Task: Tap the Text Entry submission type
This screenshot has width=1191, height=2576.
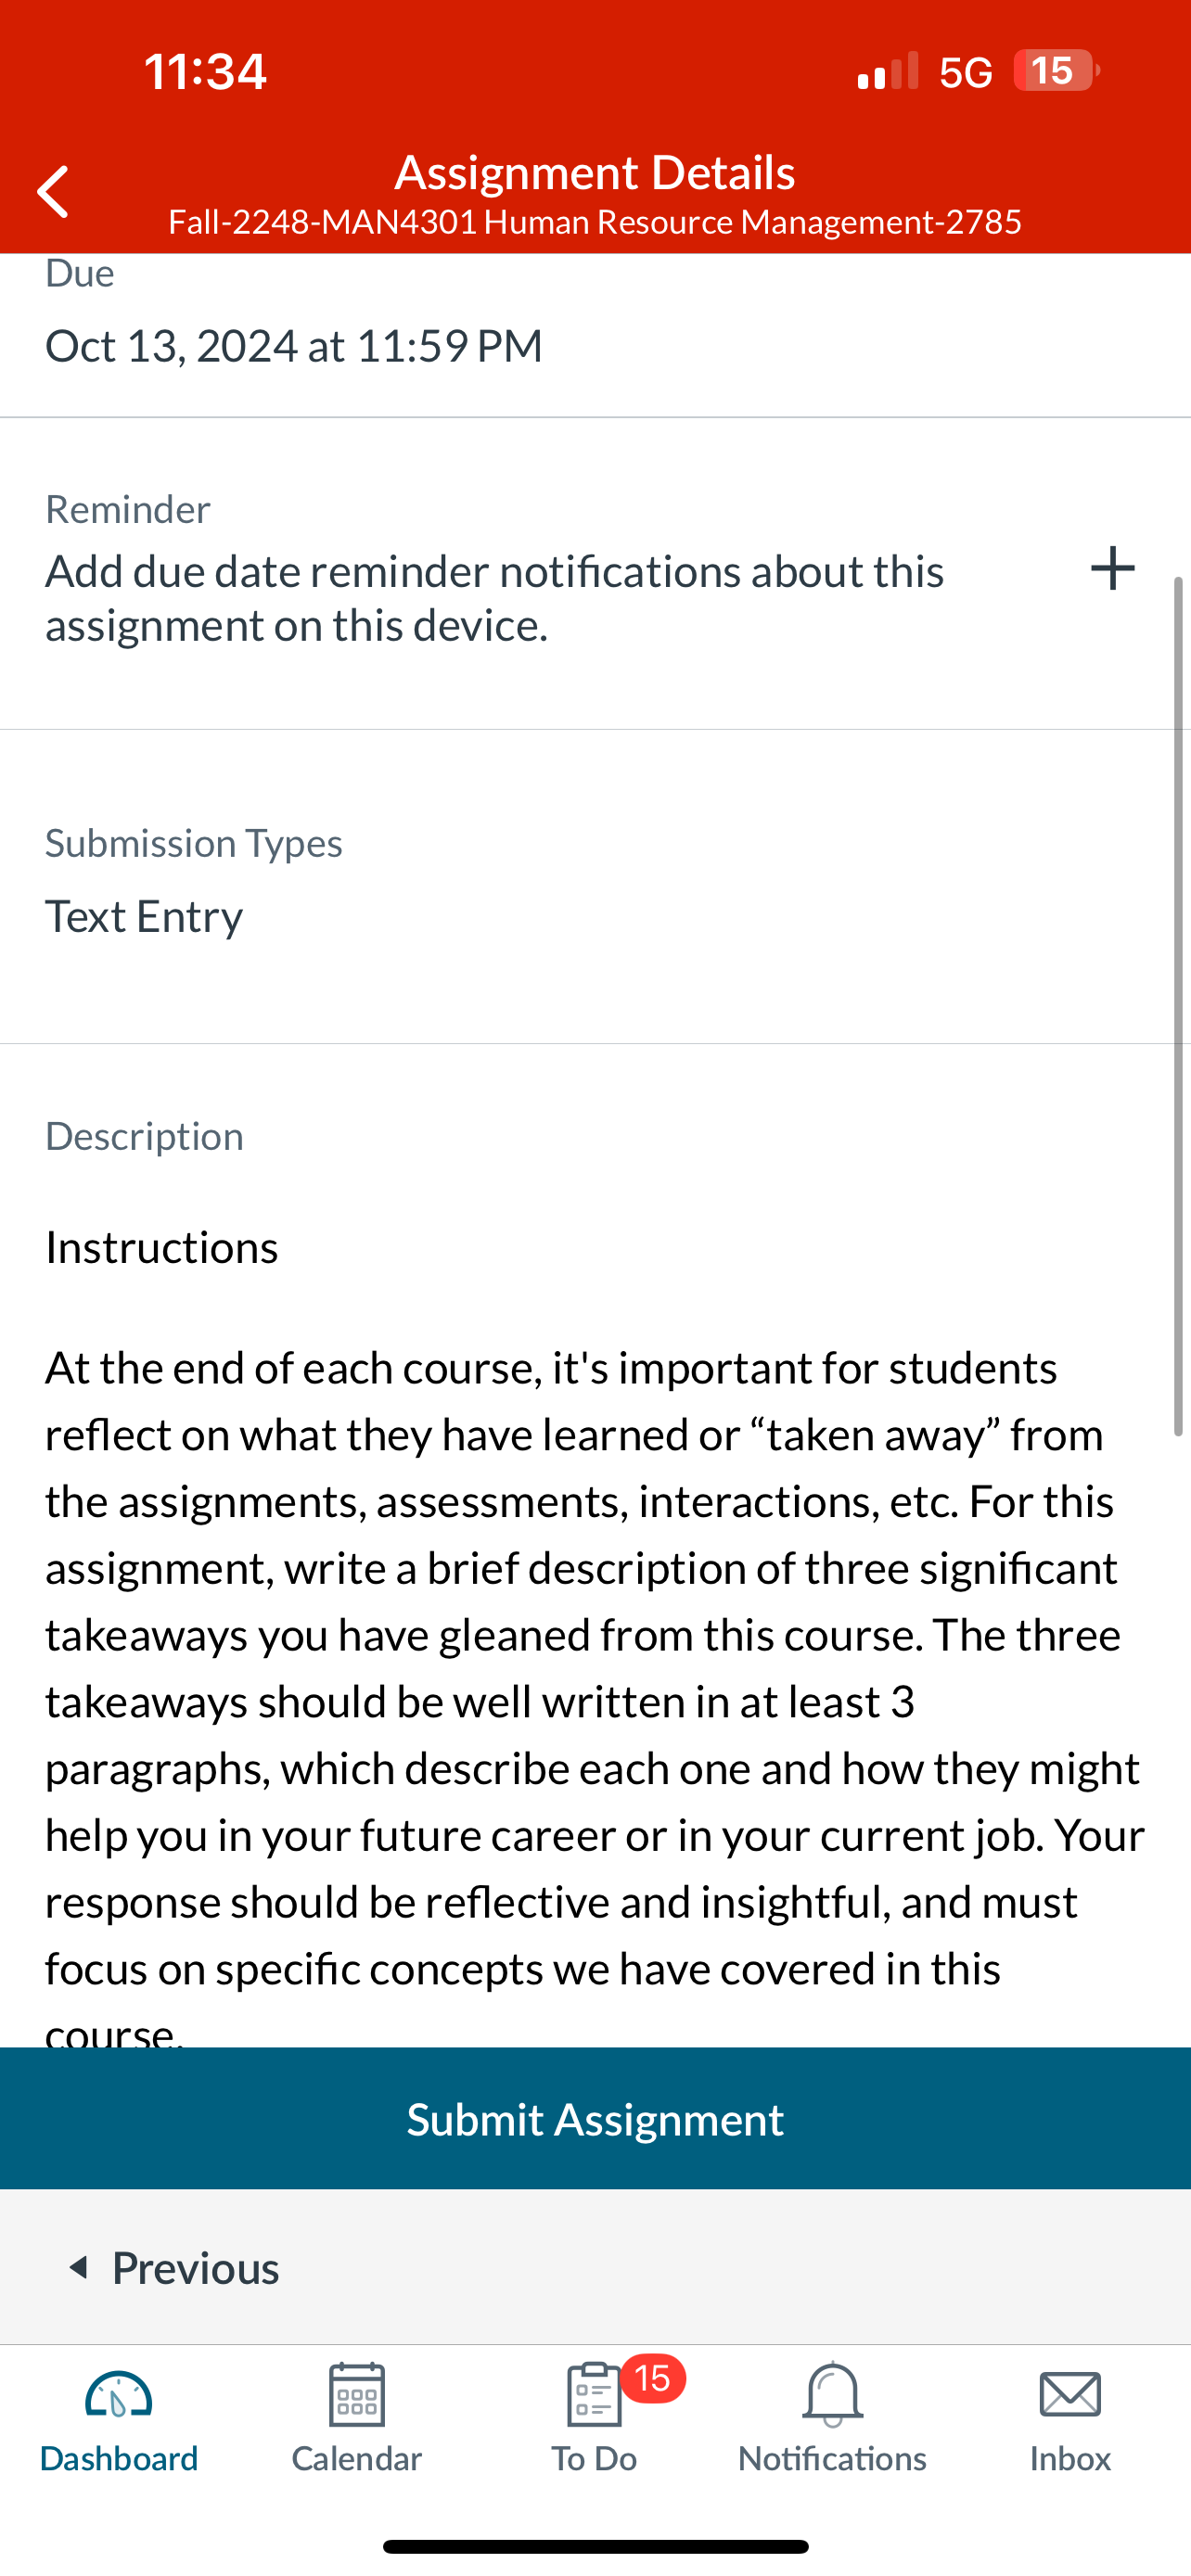Action: pos(144,915)
